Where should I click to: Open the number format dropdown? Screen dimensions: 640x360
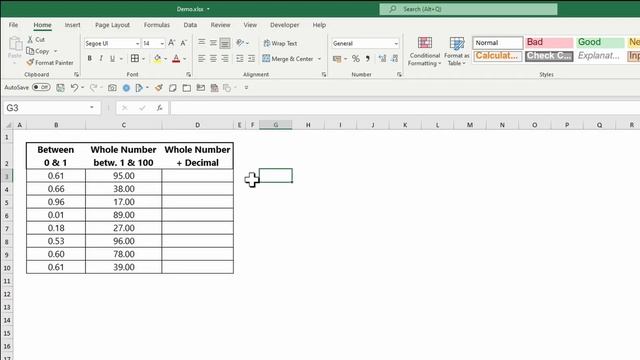coord(396,43)
